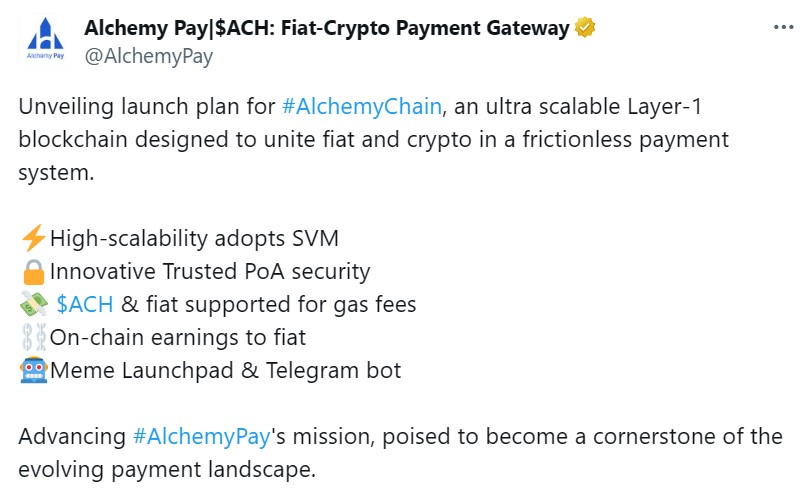Click the opening sentence 'Unveiling launch plan'

point(147,106)
